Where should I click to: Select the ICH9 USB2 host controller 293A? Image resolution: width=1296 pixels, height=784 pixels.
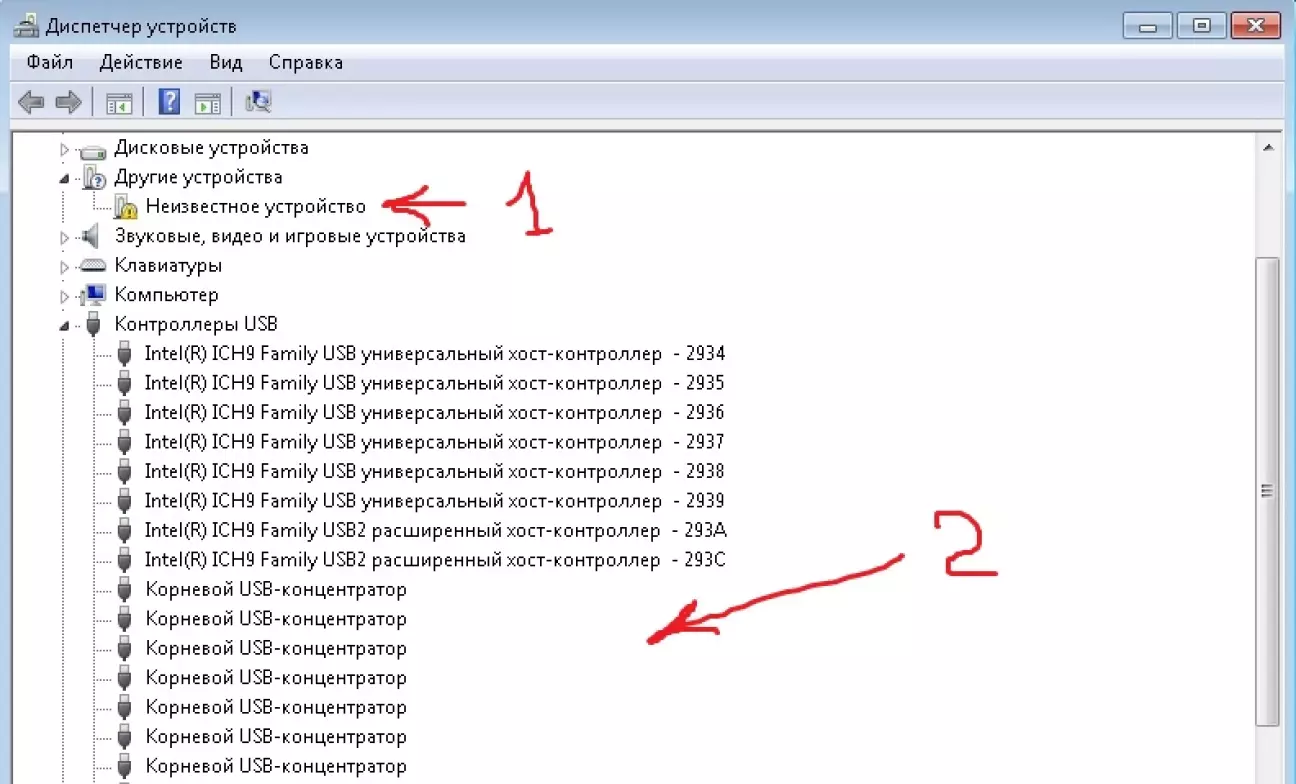[x=434, y=530]
